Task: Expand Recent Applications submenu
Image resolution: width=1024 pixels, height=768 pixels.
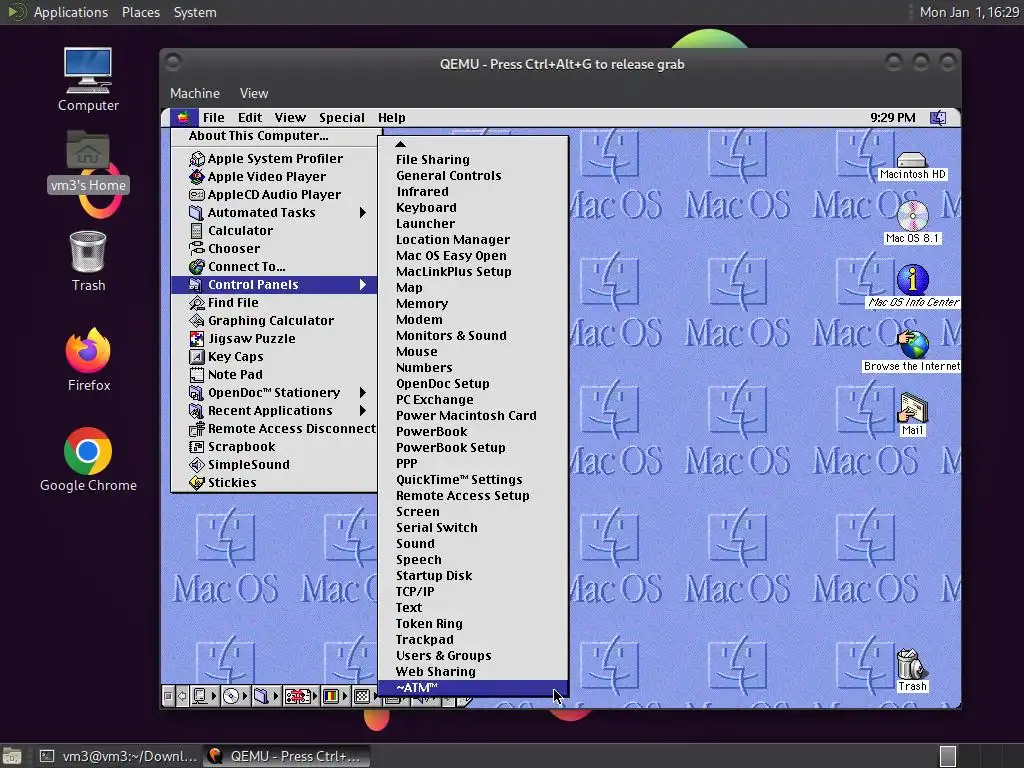Action: tap(274, 411)
